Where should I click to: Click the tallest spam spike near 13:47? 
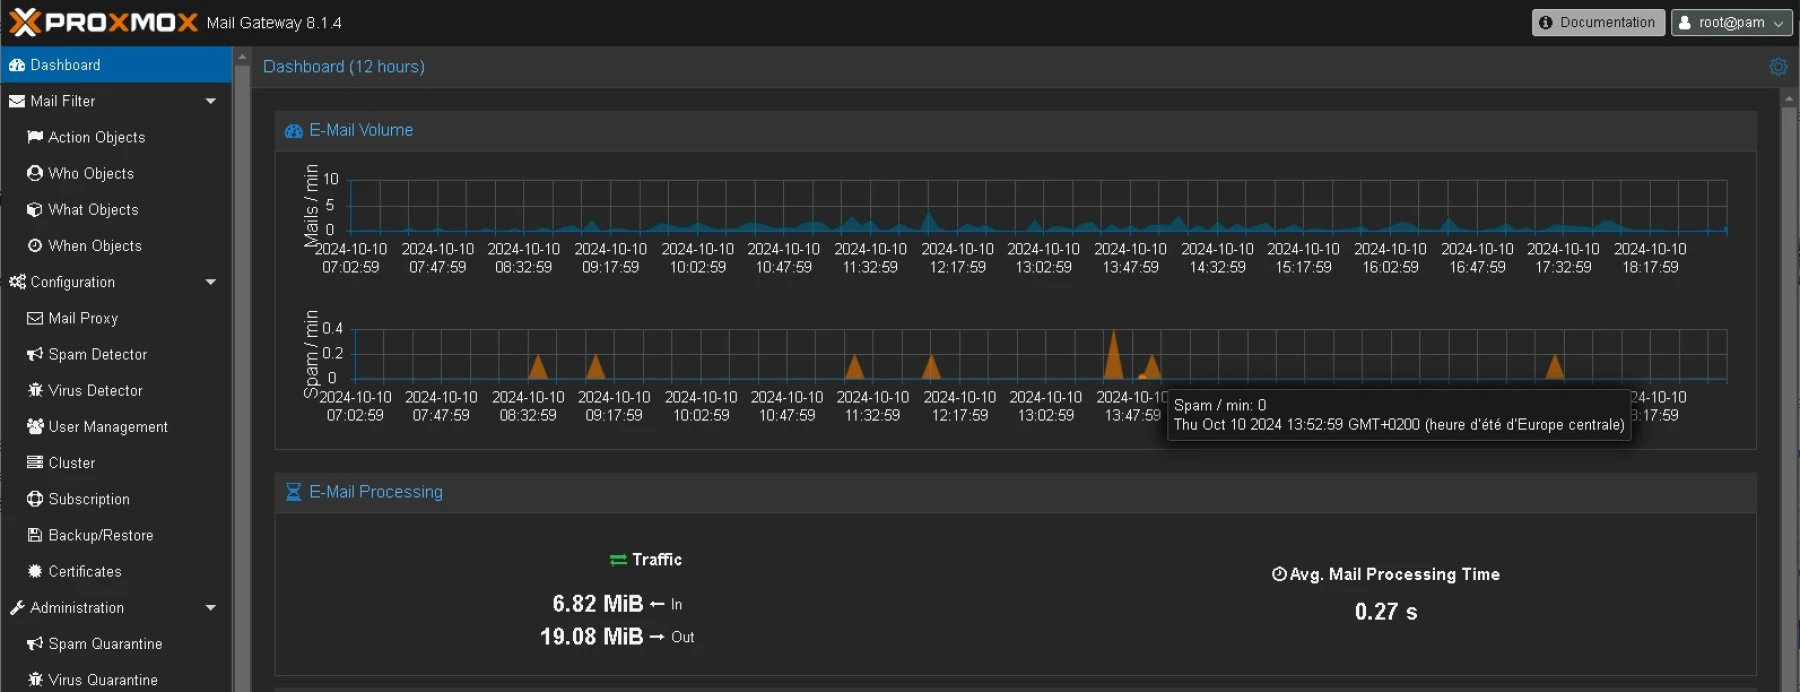pos(1113,355)
